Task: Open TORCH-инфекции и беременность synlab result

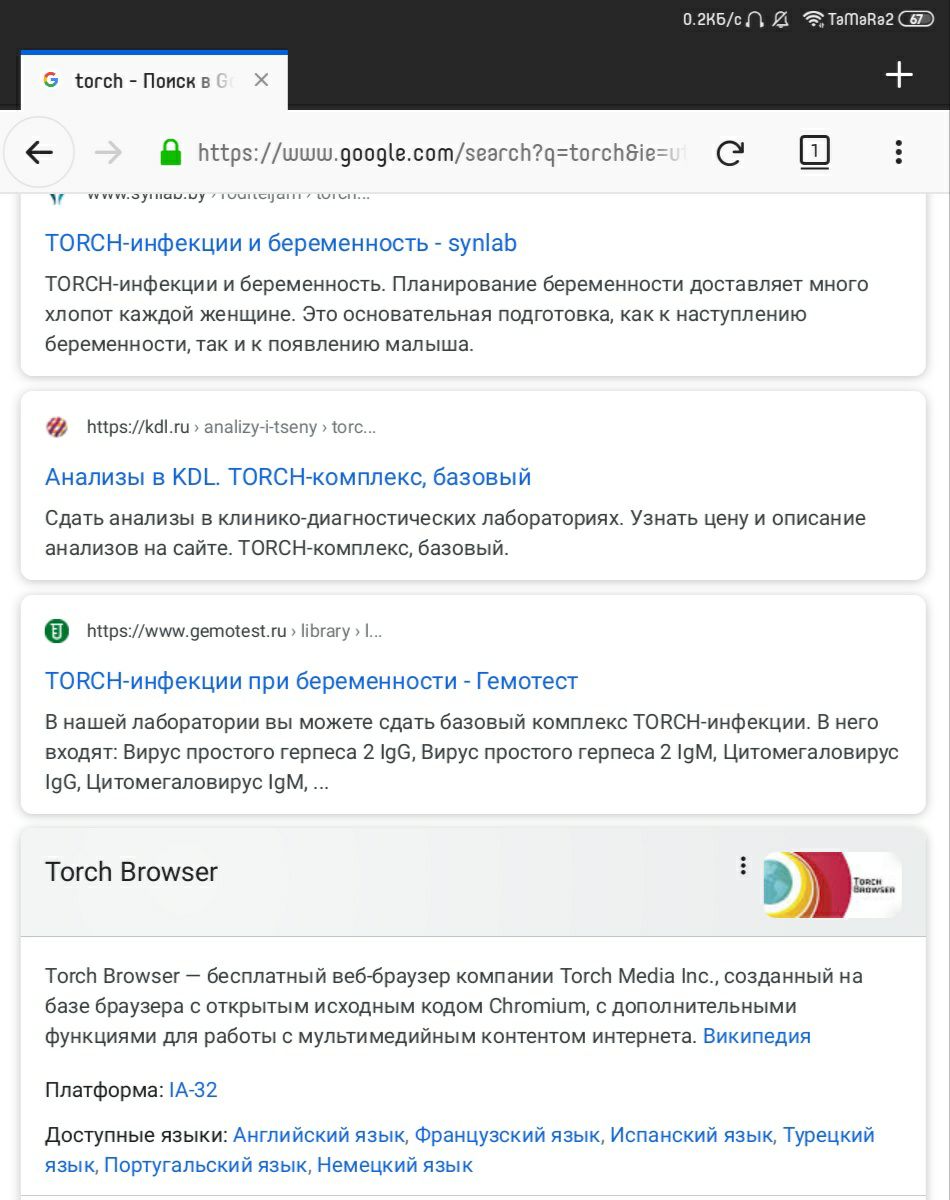Action: pos(281,244)
